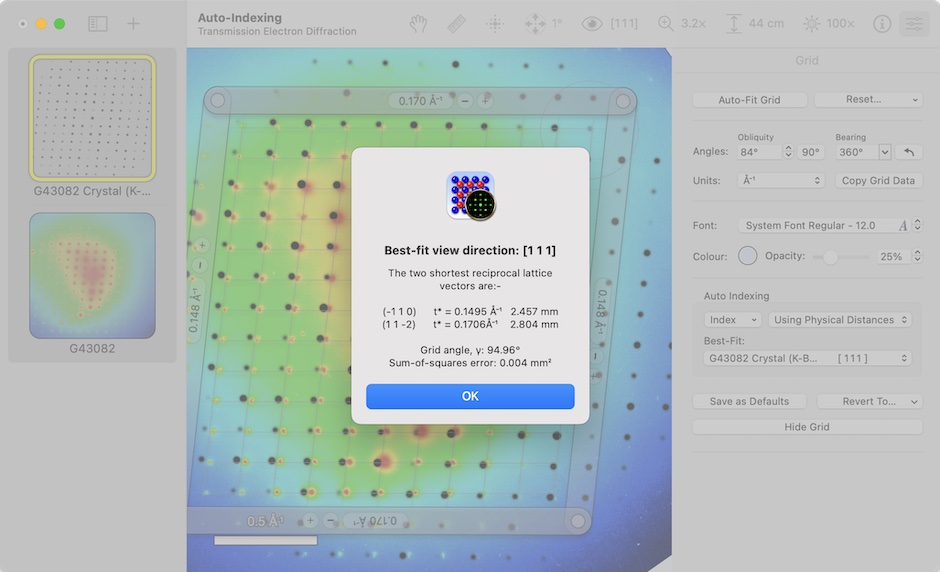The height and width of the screenshot is (572, 940).
Task: Activate the dotted grid overlay tool
Action: [494, 24]
